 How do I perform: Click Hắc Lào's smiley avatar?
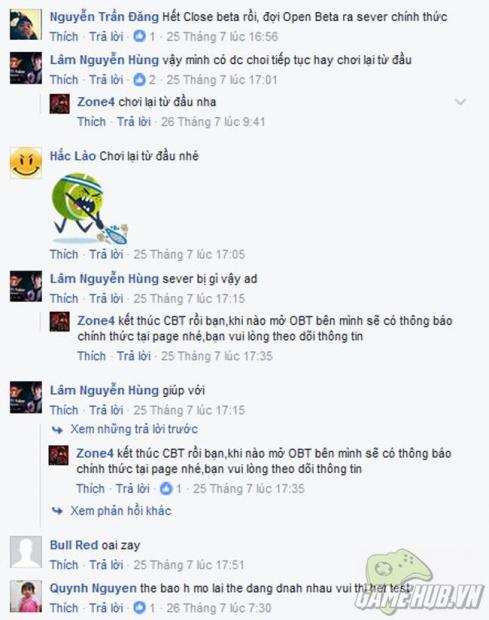click(x=26, y=163)
